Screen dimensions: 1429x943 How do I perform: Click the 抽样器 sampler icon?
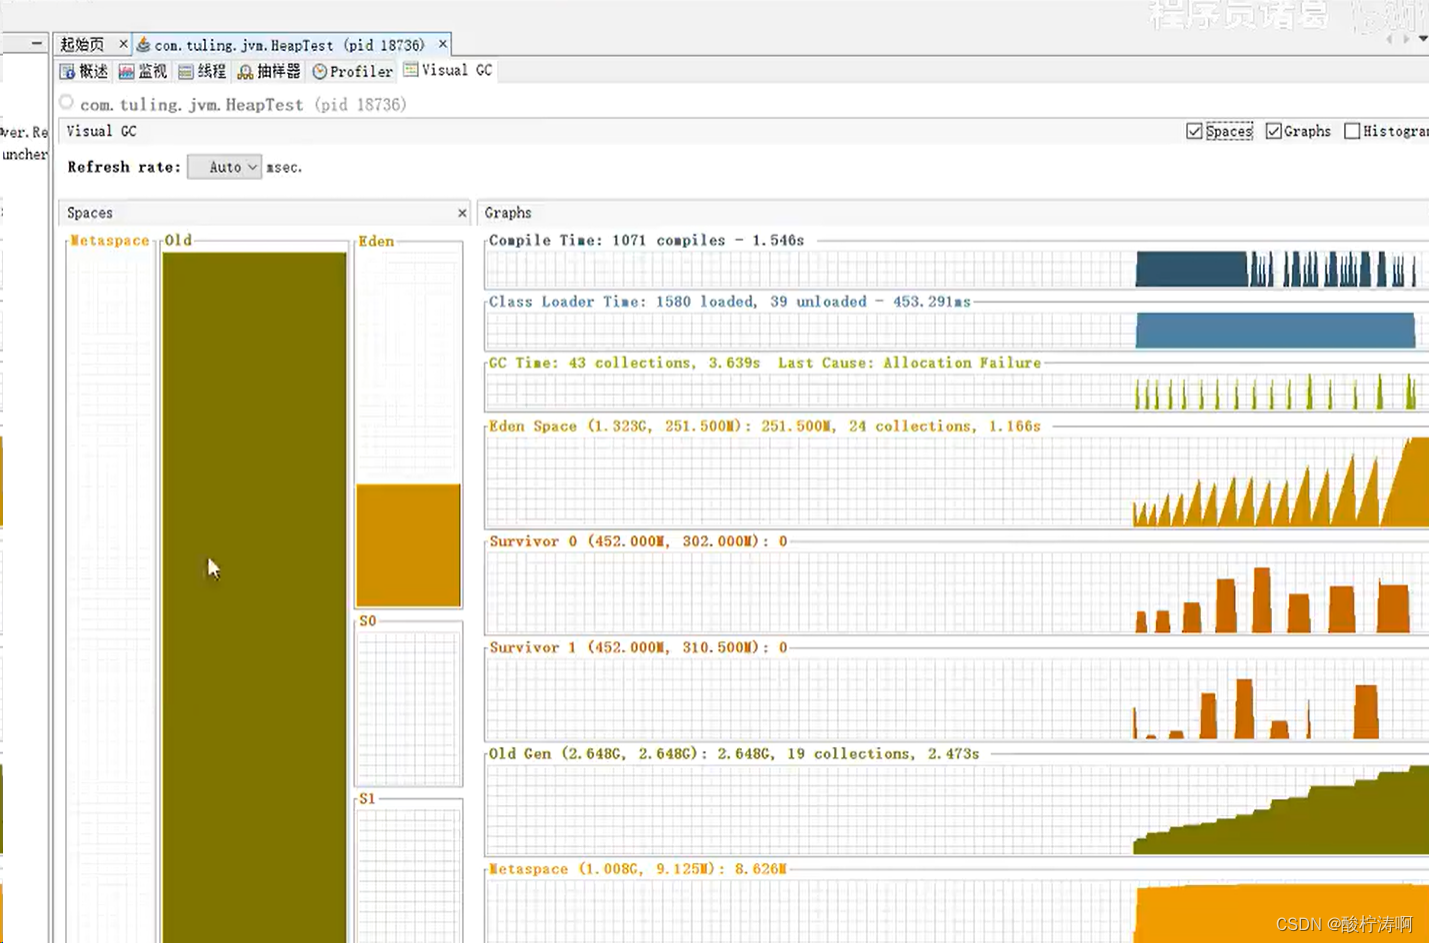(x=245, y=72)
